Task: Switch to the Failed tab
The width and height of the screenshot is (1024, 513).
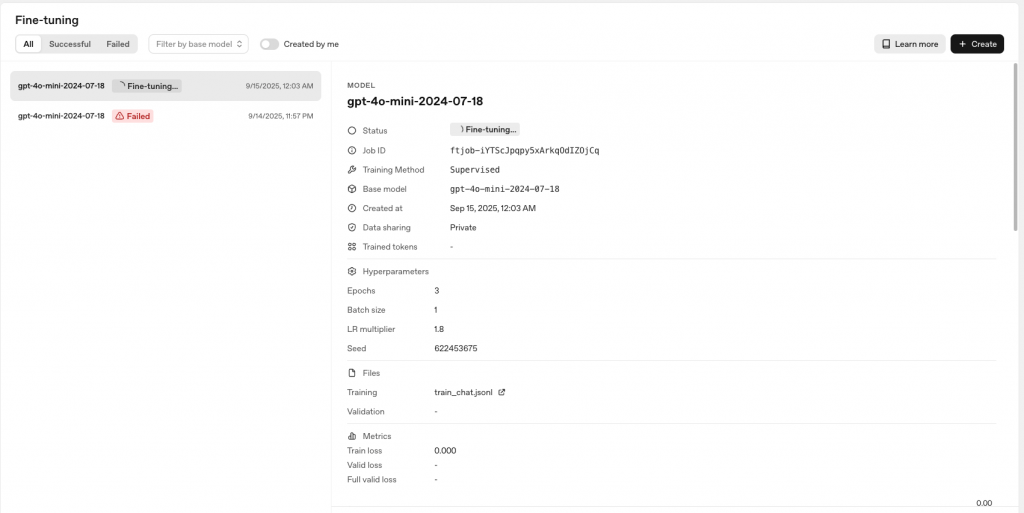Action: point(118,44)
